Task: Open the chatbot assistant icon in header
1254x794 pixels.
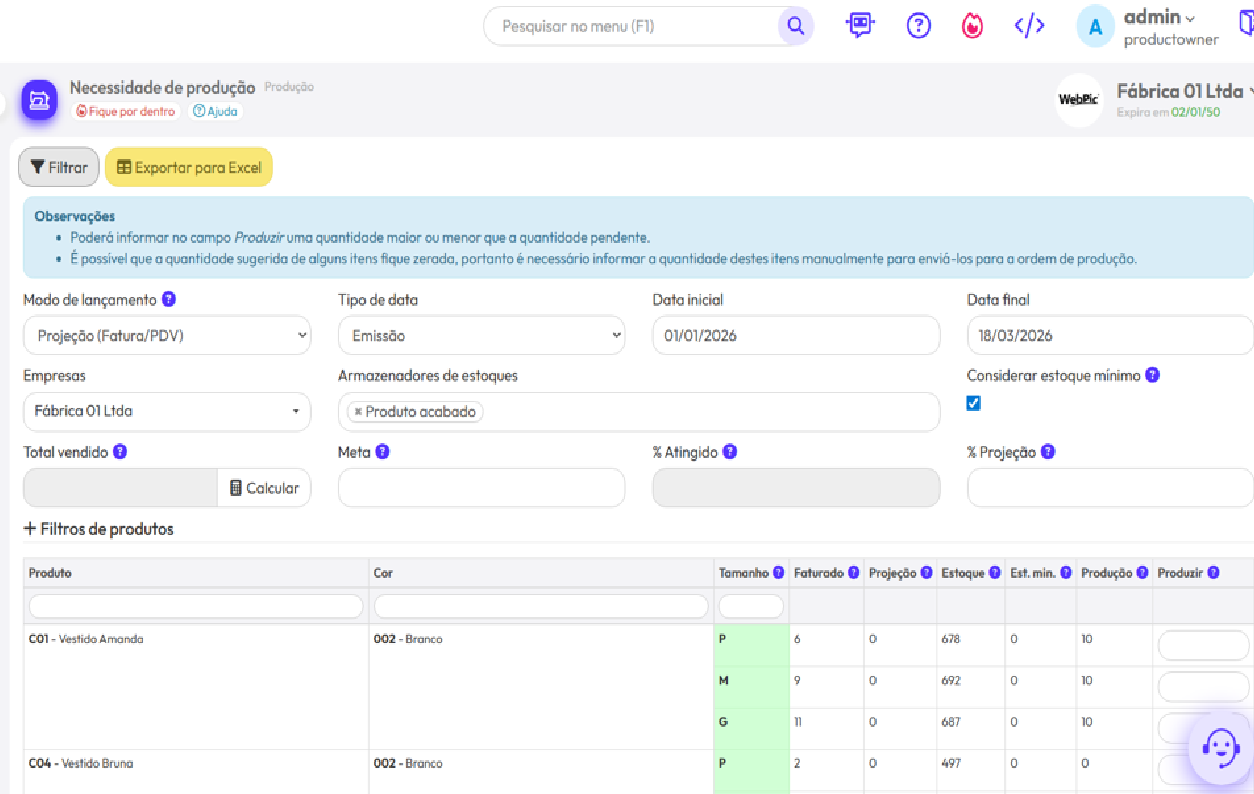Action: (x=859, y=26)
